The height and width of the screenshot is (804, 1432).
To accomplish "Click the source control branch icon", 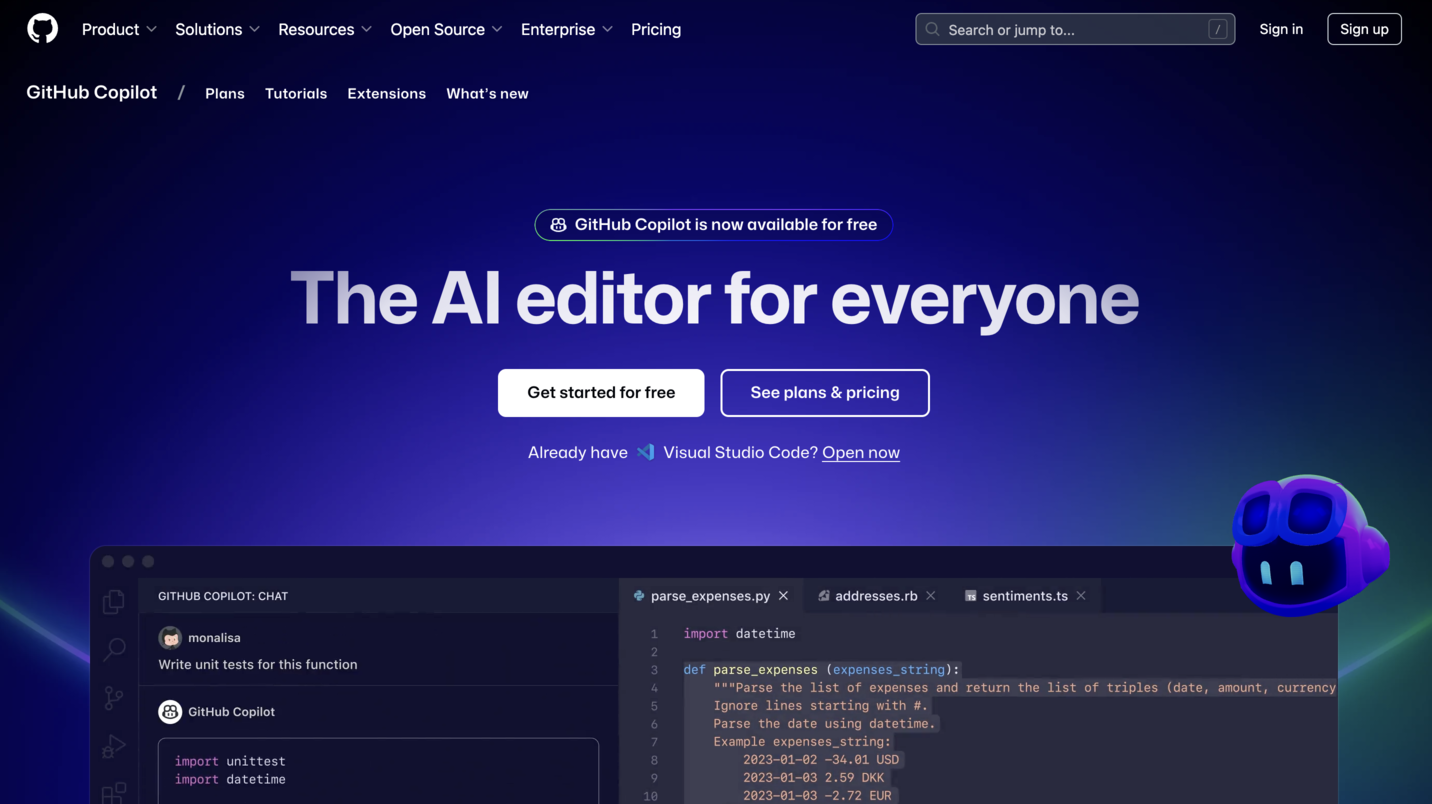I will (x=114, y=698).
